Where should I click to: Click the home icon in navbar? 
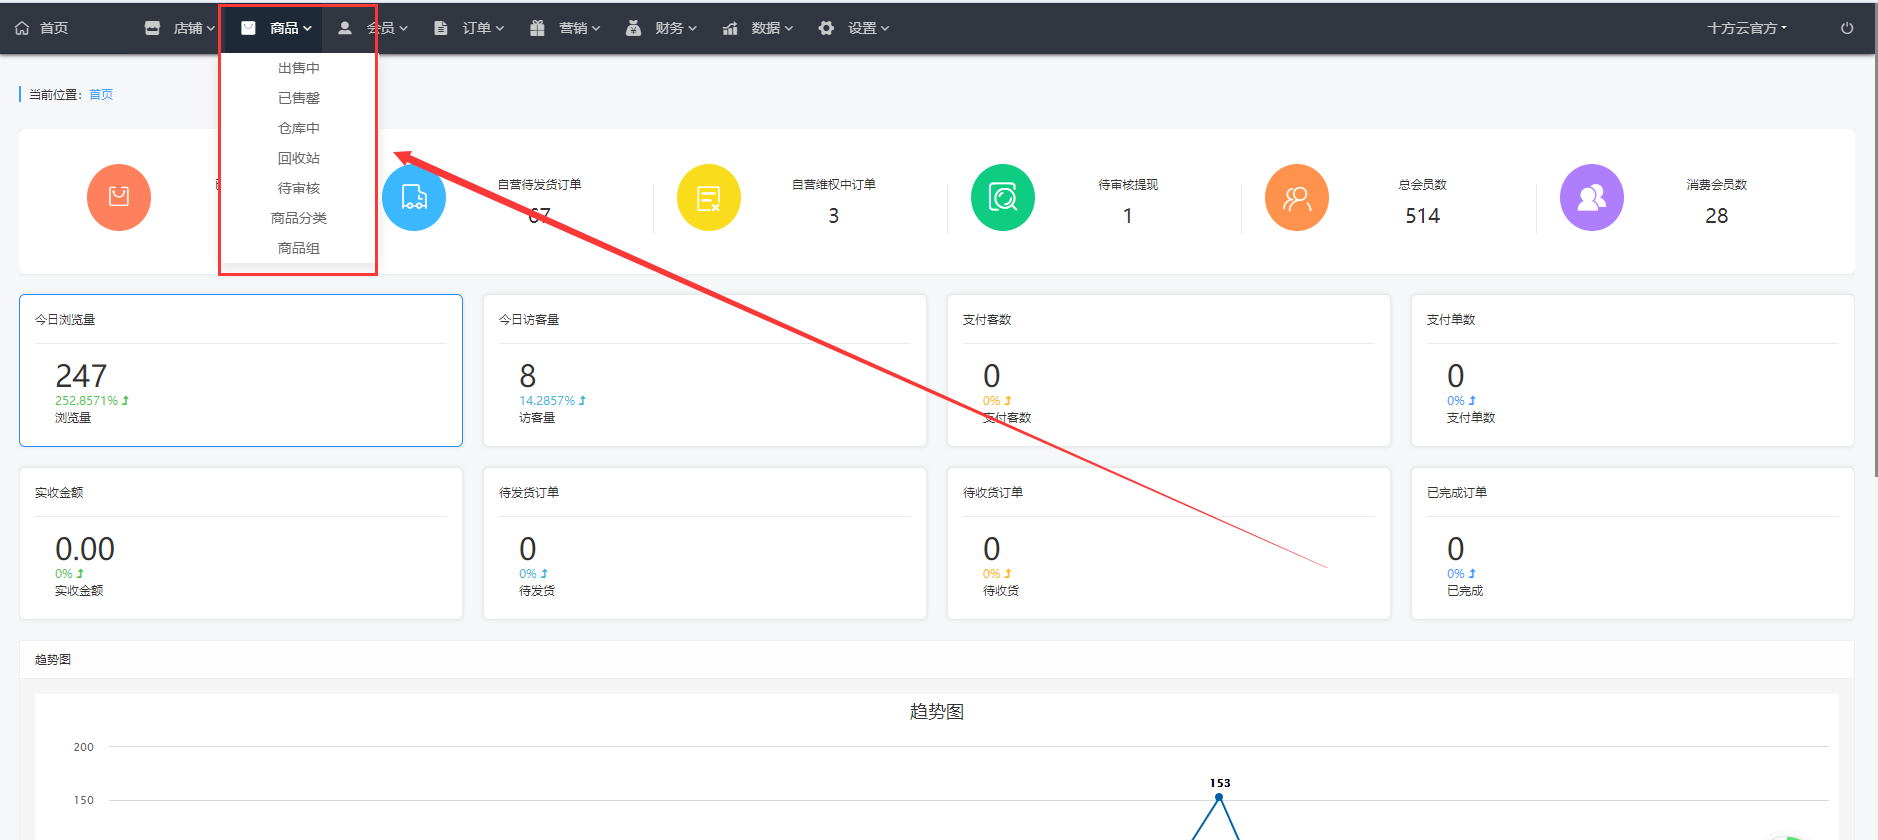coord(22,28)
